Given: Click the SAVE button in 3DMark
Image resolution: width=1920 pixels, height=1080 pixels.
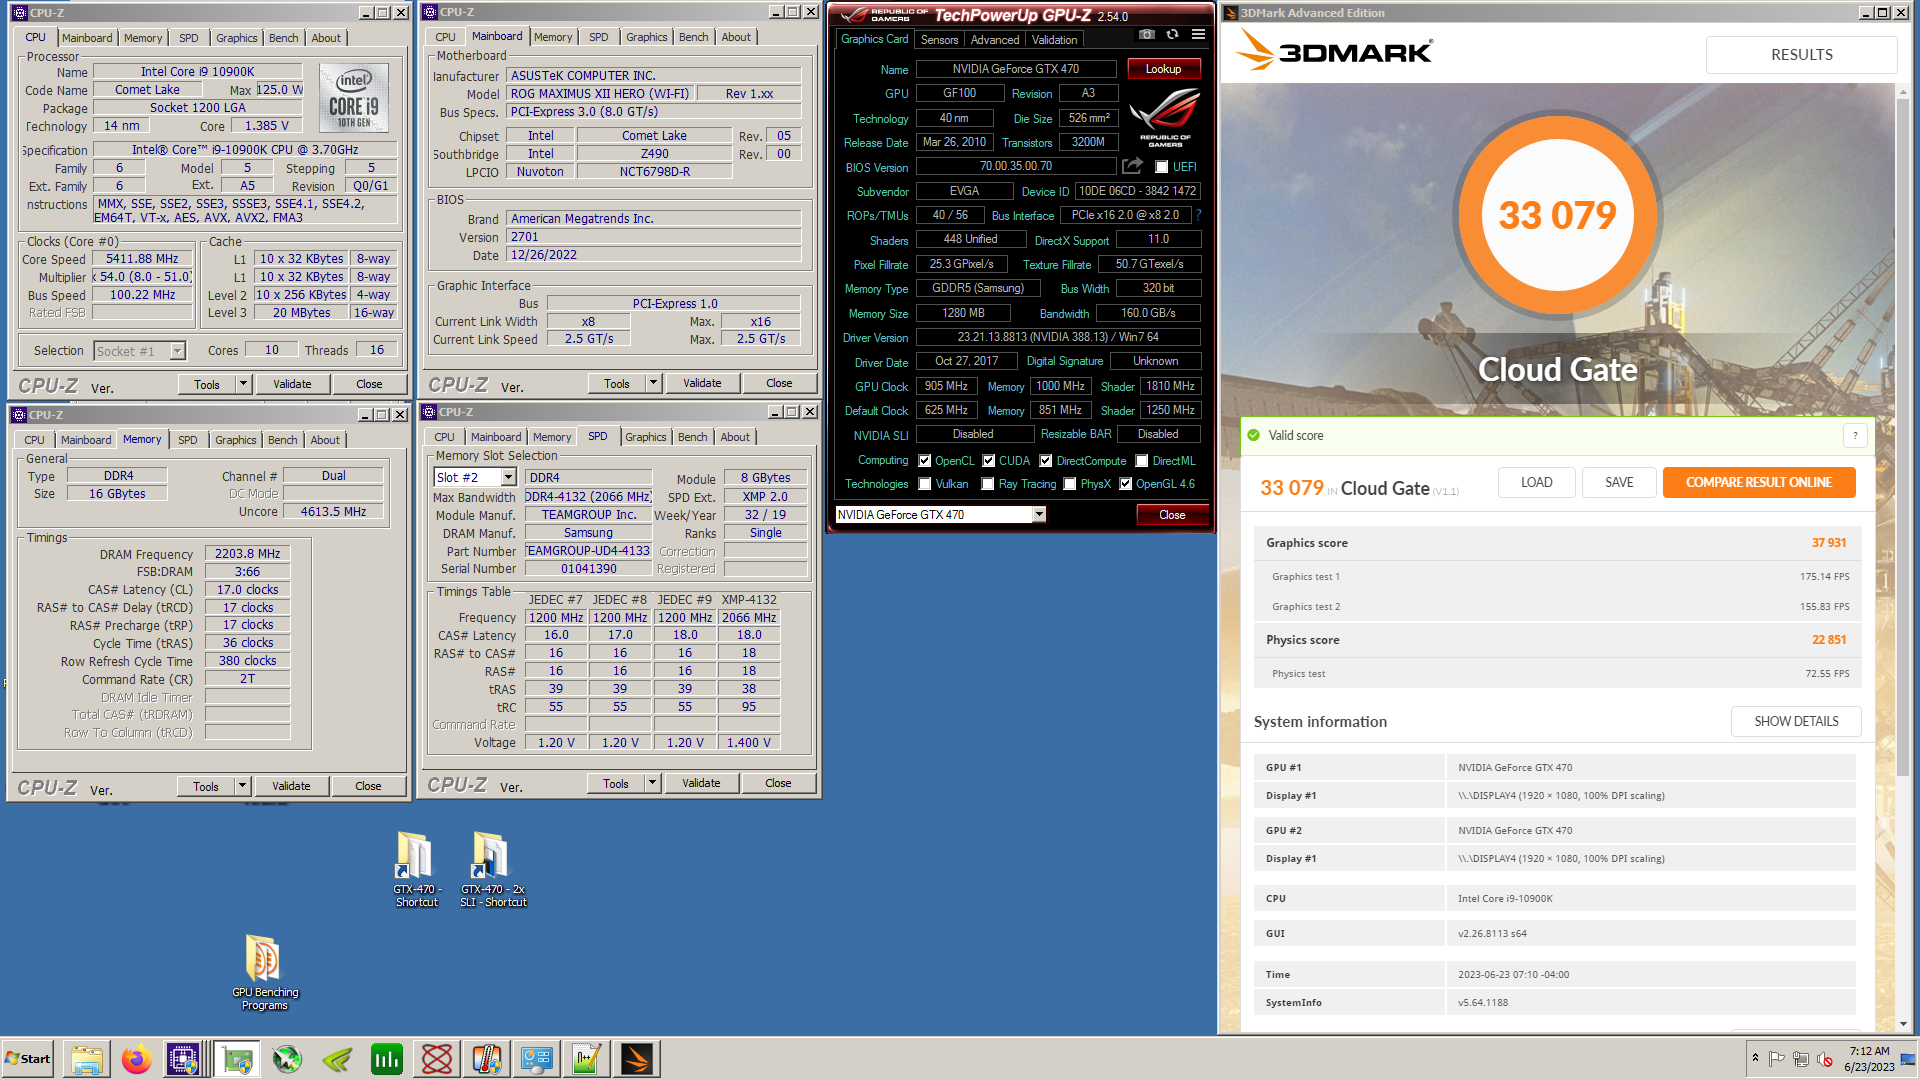Looking at the screenshot, I should point(1619,482).
